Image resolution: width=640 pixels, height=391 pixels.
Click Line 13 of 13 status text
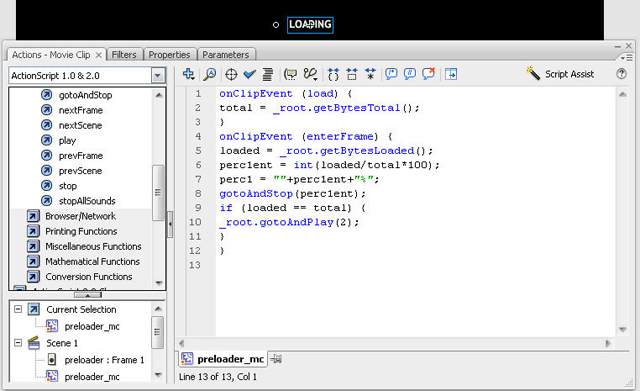(218, 377)
